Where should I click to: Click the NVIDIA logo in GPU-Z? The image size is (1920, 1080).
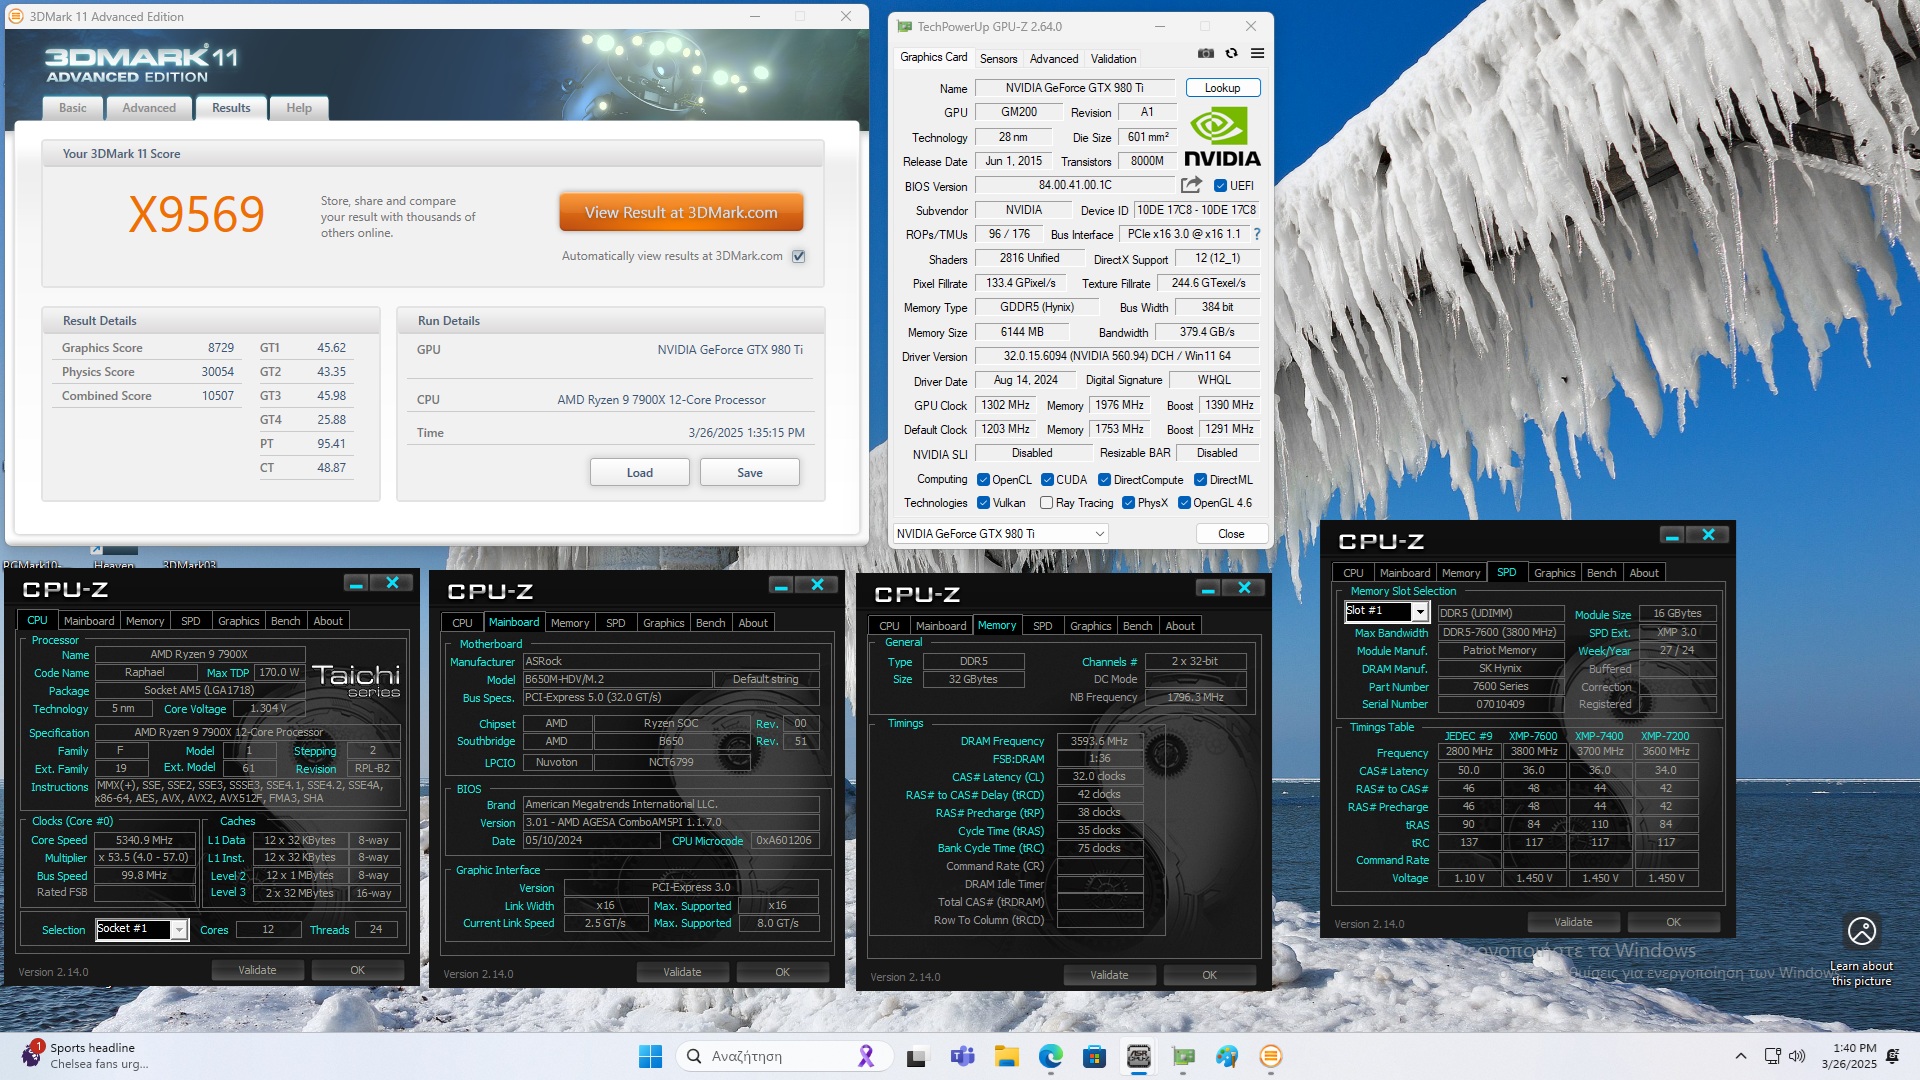point(1222,137)
